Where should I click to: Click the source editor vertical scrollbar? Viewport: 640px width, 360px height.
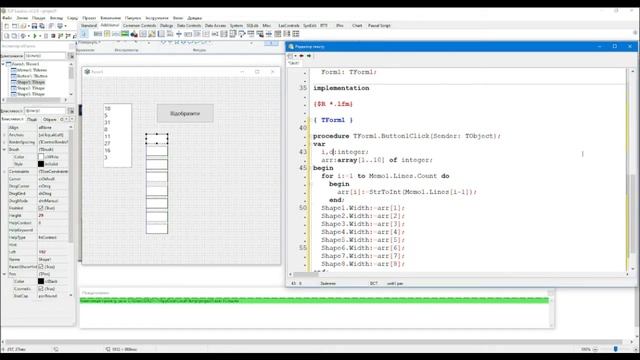click(x=632, y=169)
